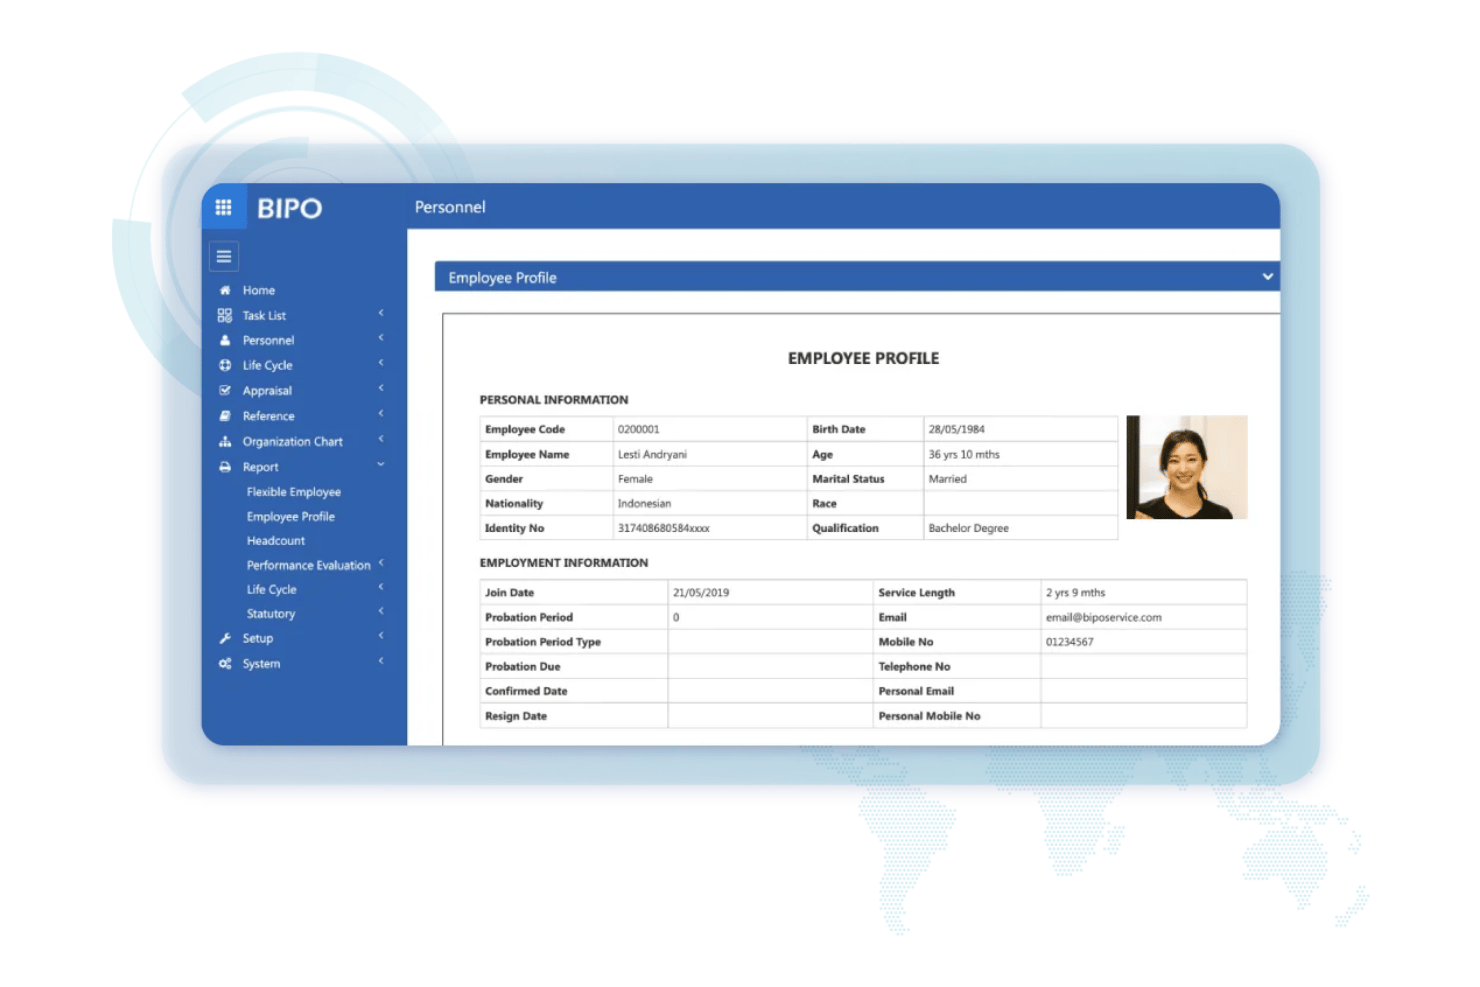
Task: Open the apps grid icon beside BIPO
Action: 223,207
